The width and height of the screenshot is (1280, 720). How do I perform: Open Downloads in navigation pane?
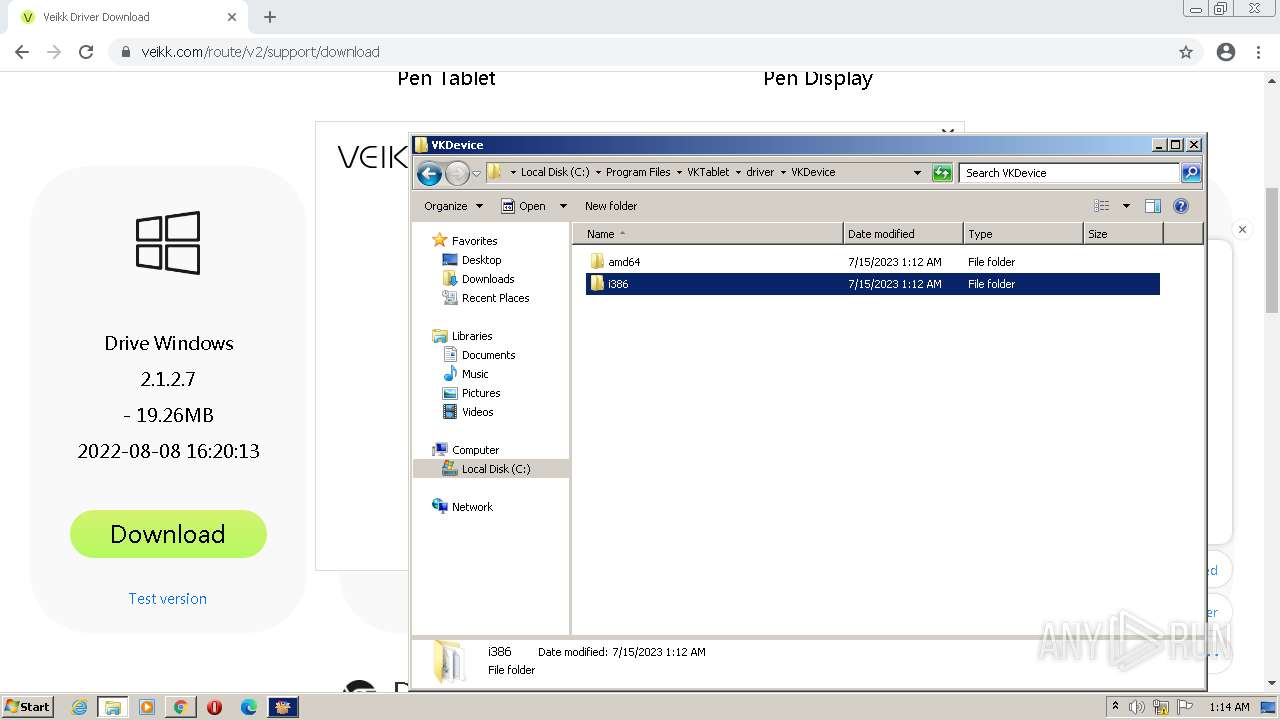click(488, 279)
